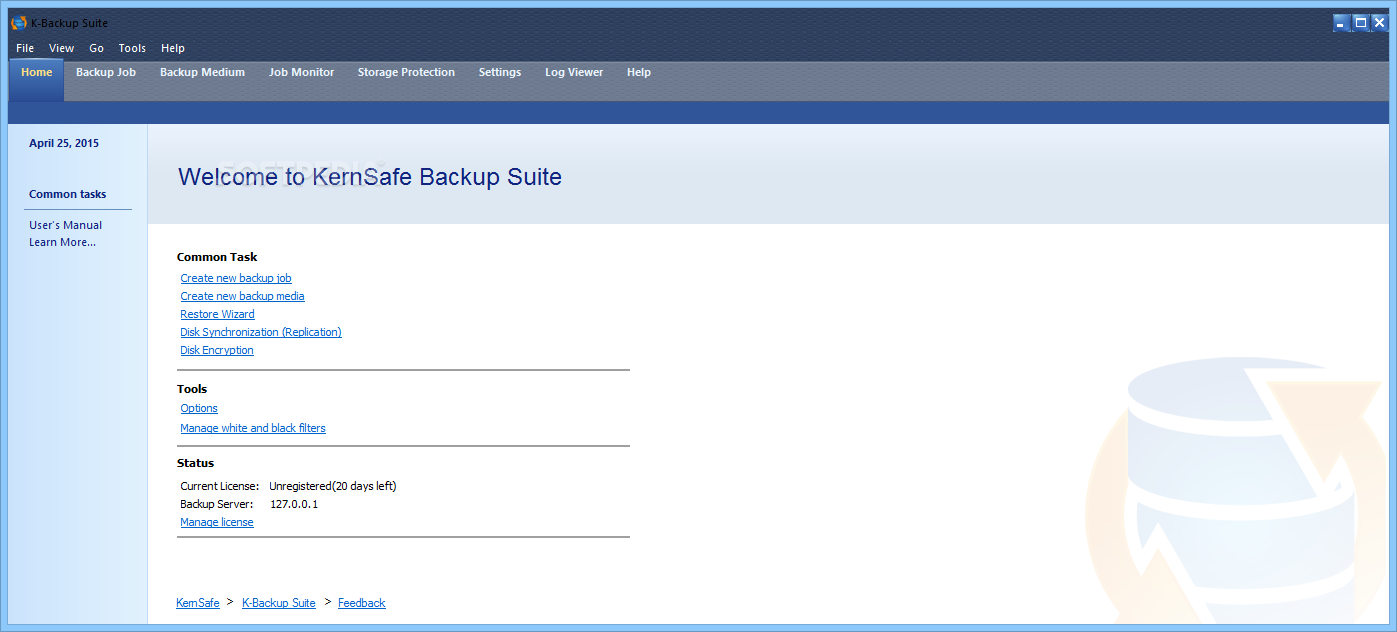The height and width of the screenshot is (632, 1397).
Task: Maximize the K-Backup Suite window
Action: pos(1360,22)
